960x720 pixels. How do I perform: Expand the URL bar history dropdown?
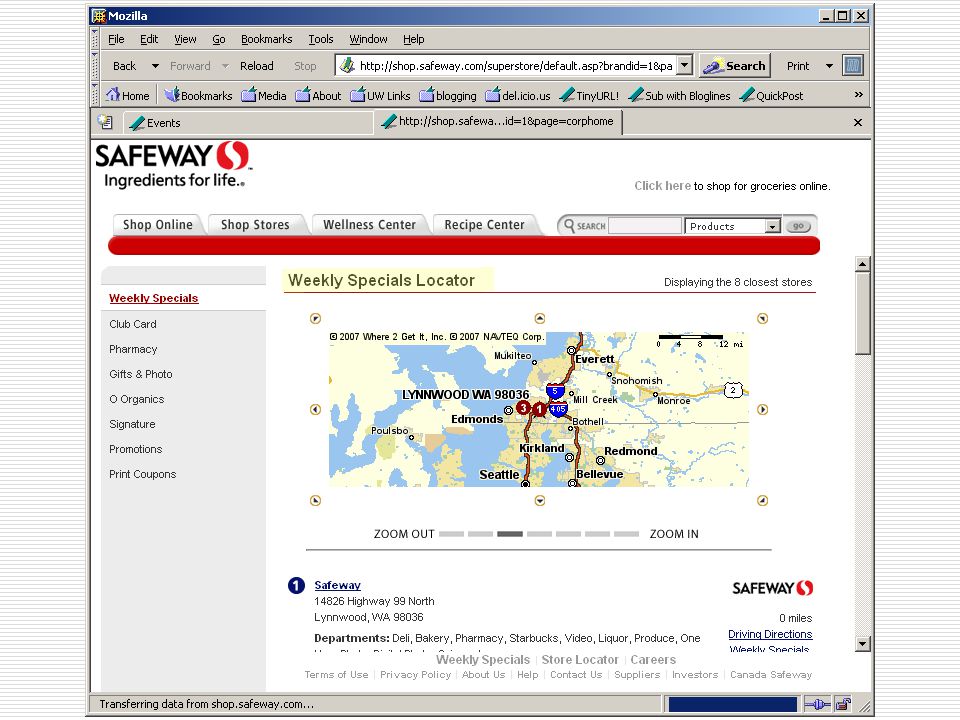pyautogui.click(x=685, y=65)
